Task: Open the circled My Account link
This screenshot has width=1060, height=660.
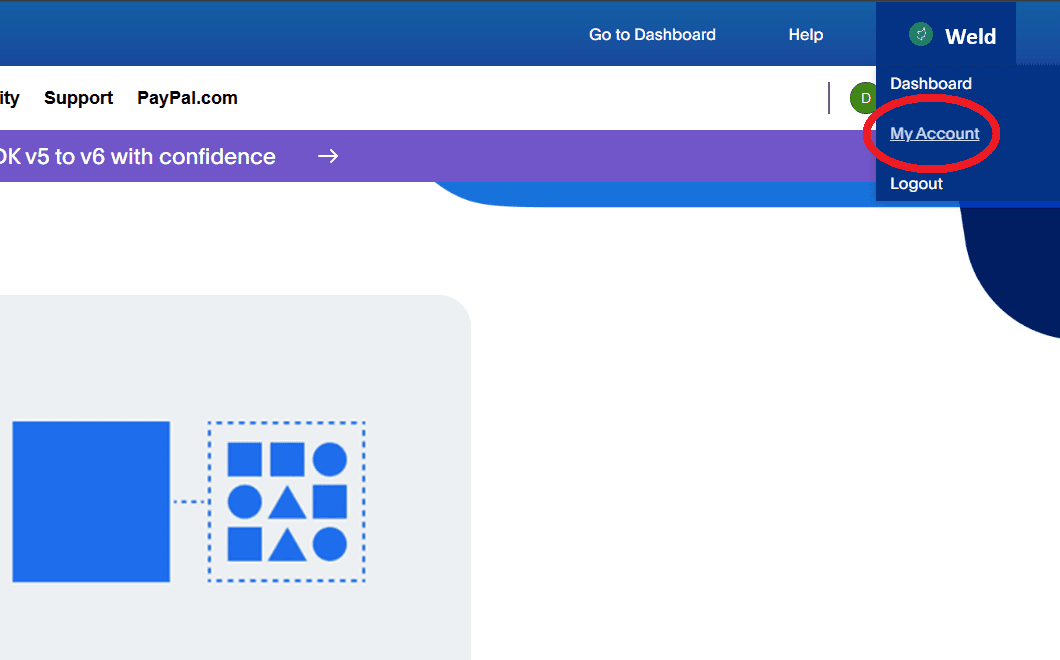Action: (935, 133)
